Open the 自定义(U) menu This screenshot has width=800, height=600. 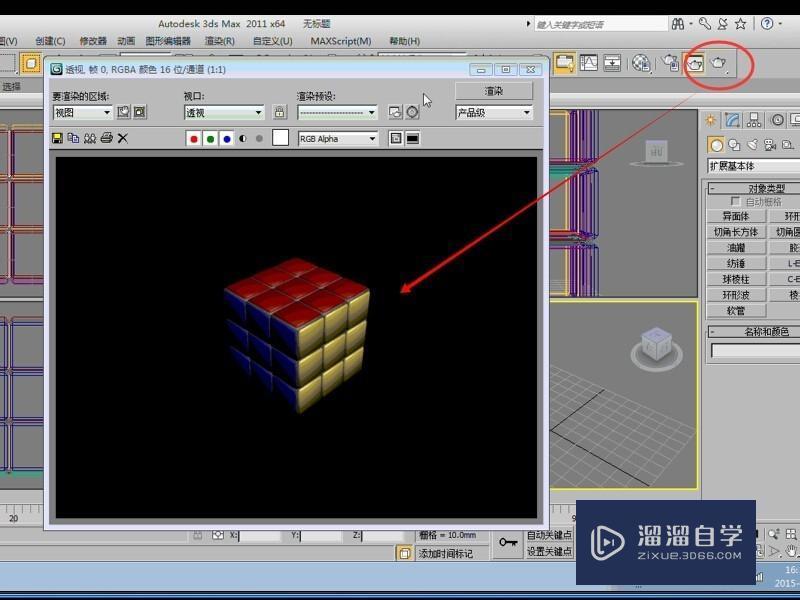[272, 41]
